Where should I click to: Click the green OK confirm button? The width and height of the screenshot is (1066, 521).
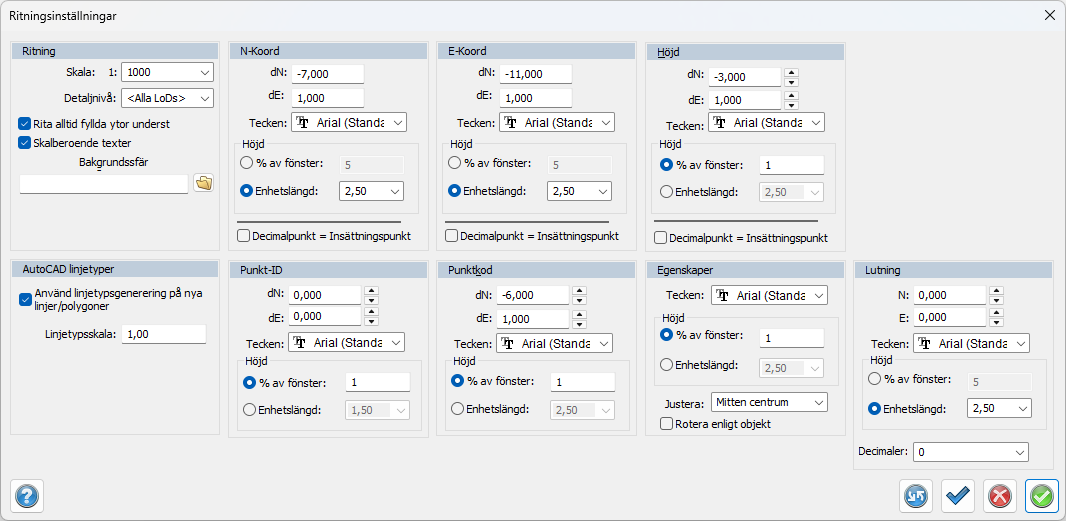1042,495
